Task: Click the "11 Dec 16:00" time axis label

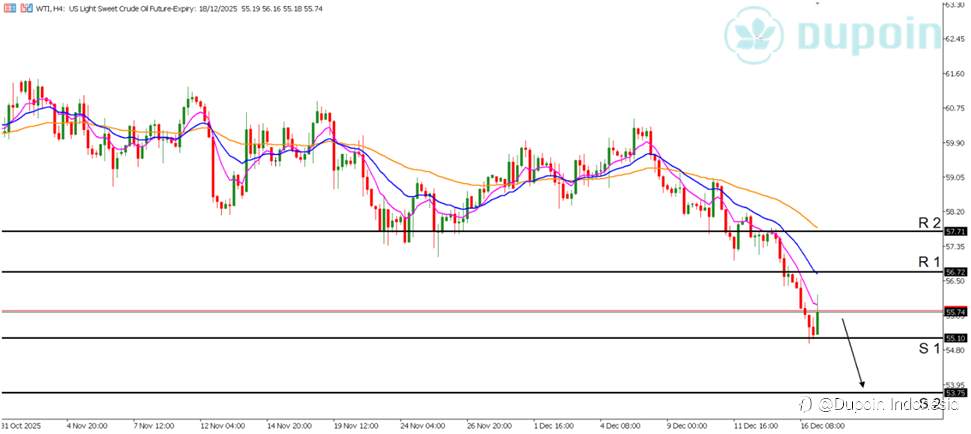Action: [x=758, y=426]
